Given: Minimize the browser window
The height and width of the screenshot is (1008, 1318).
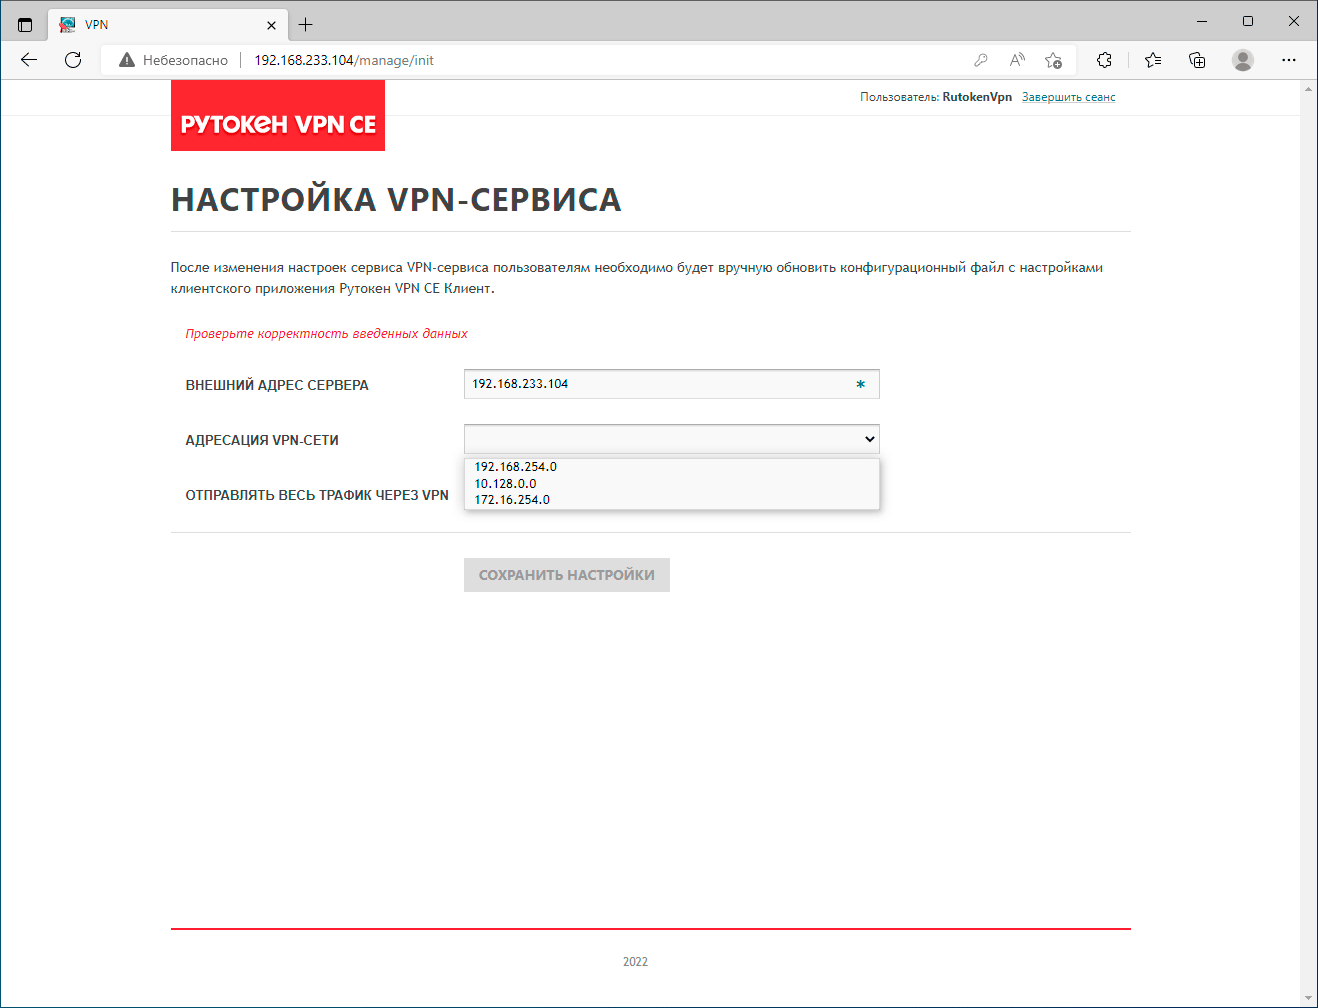Looking at the screenshot, I should [x=1202, y=21].
